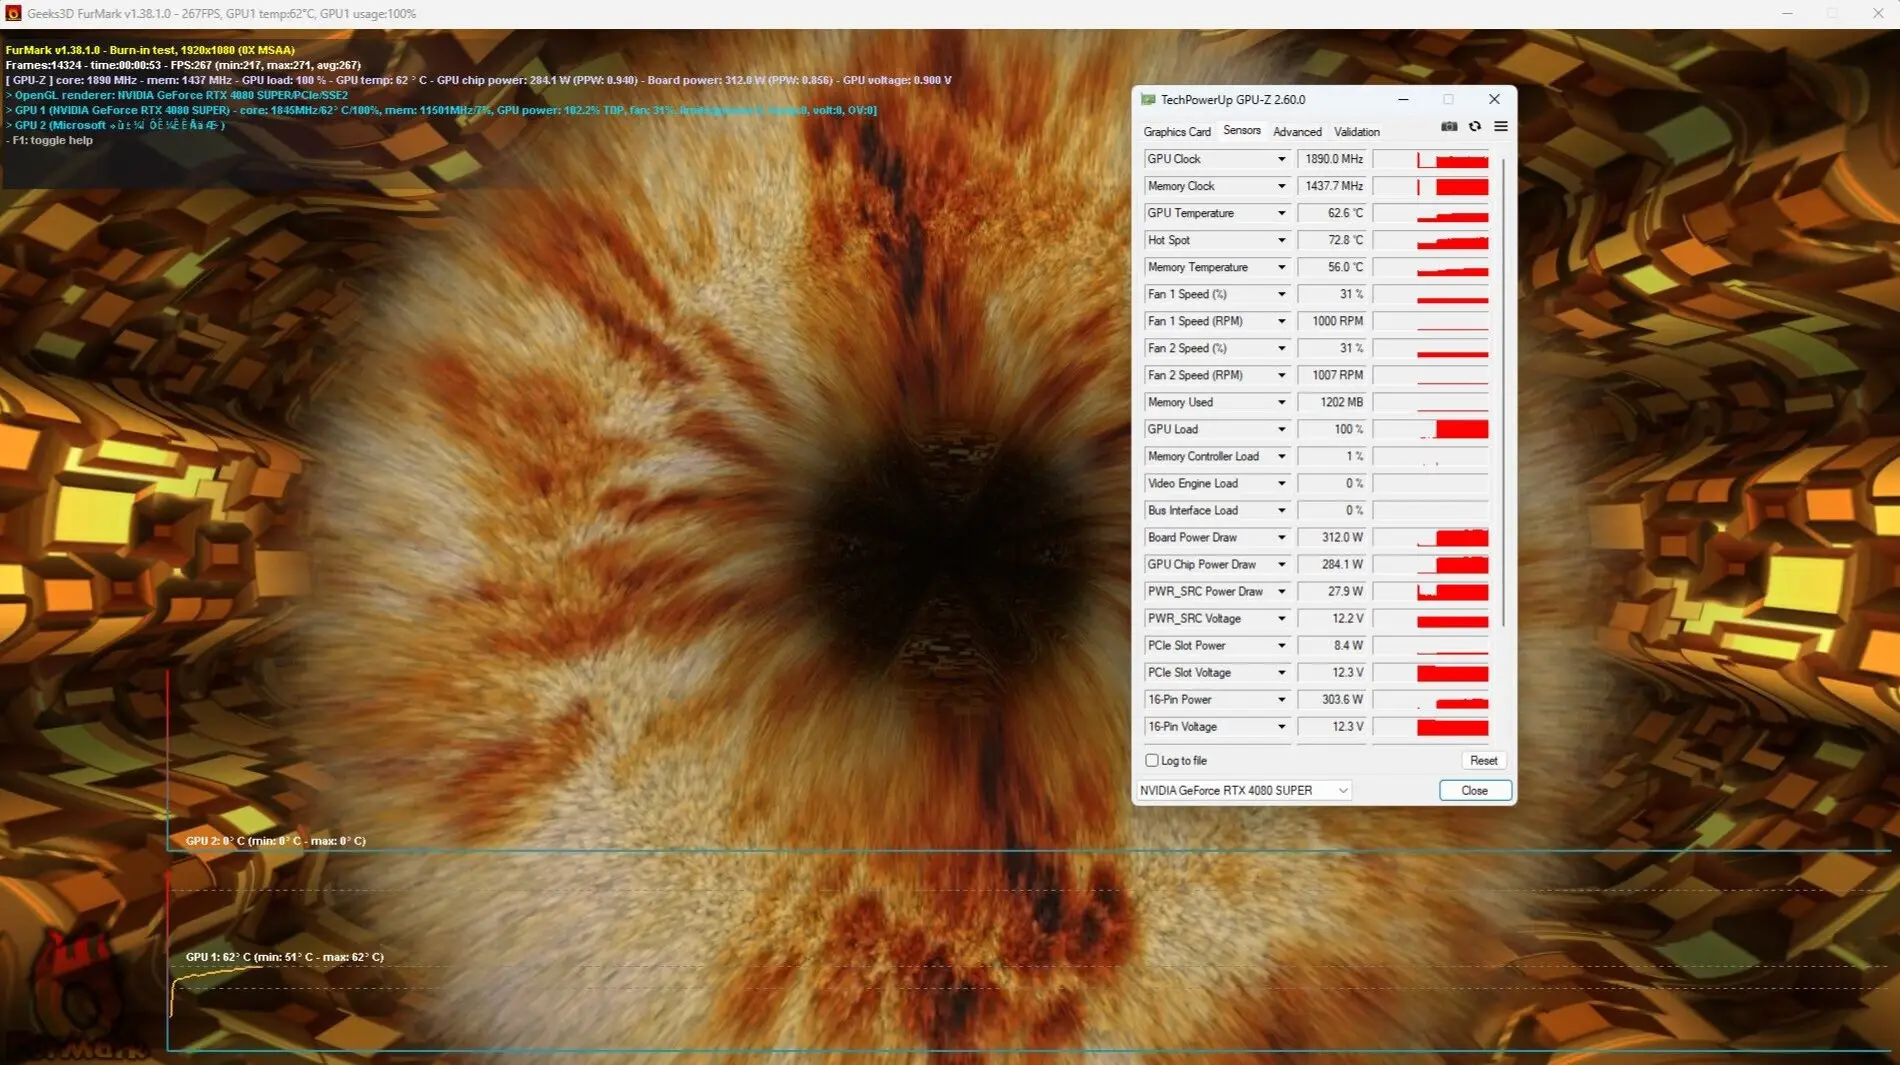Click the Fan 2 Speed value 1007 RPM
The image size is (1900, 1065).
click(x=1332, y=376)
